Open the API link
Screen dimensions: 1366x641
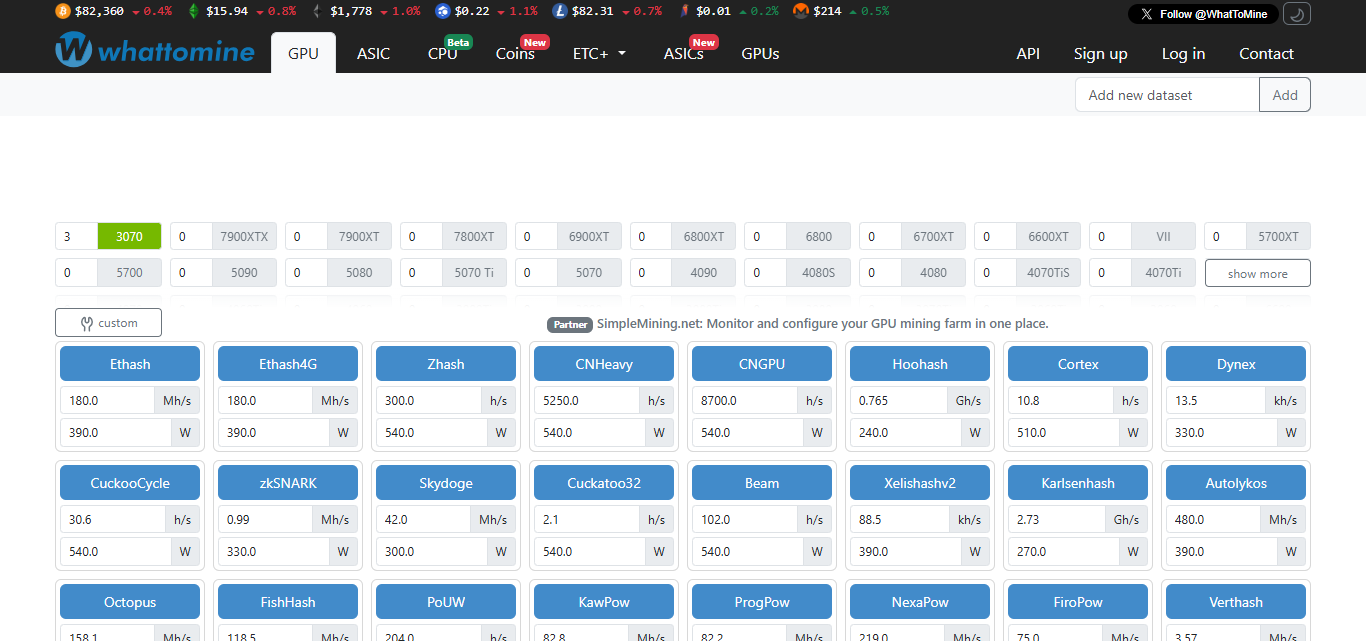click(x=1028, y=54)
